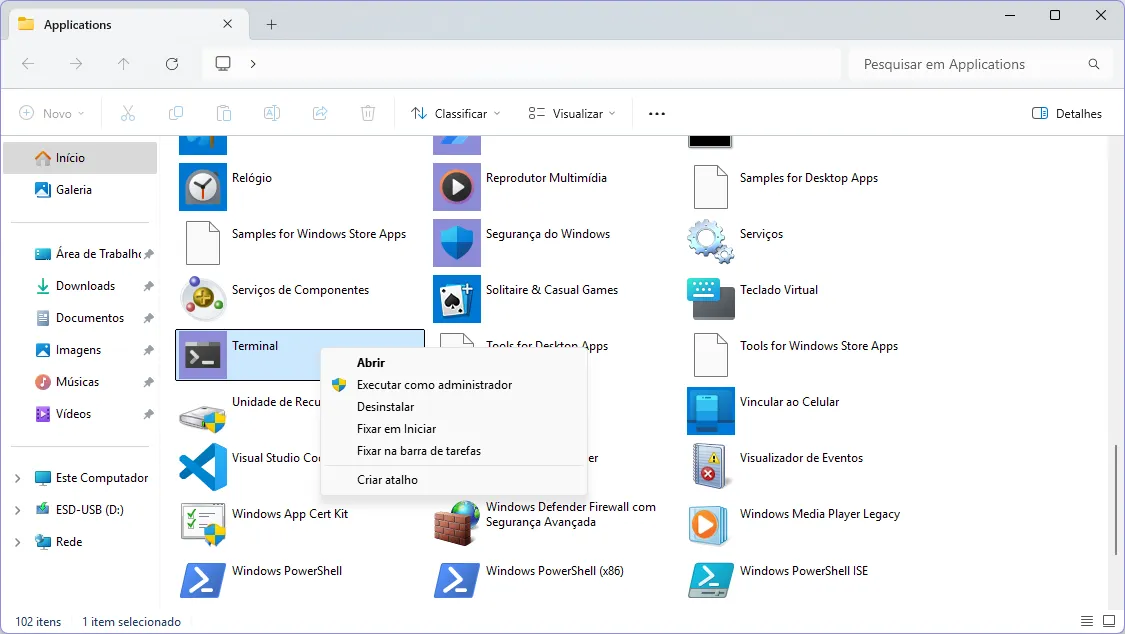Viewport: 1125px width, 634px height.
Task: Select the Serviços de Componentes icon
Action: [x=203, y=298]
